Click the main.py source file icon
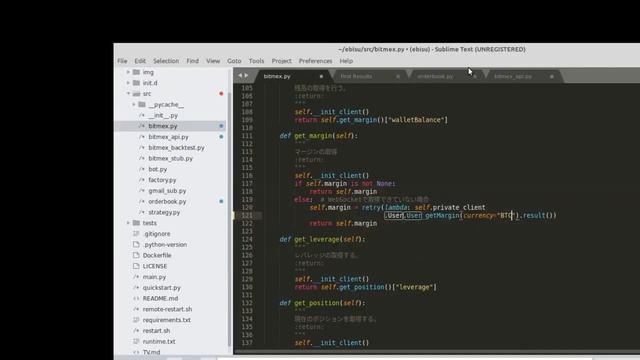The image size is (640, 360). (x=136, y=277)
